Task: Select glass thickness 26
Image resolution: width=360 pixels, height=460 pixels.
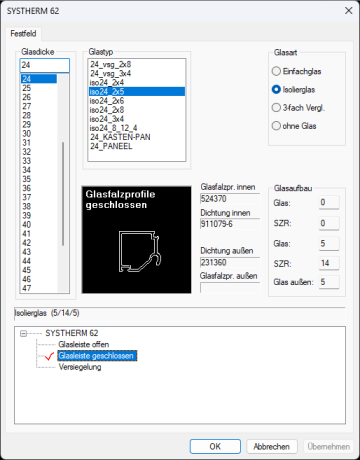Action: pos(39,97)
